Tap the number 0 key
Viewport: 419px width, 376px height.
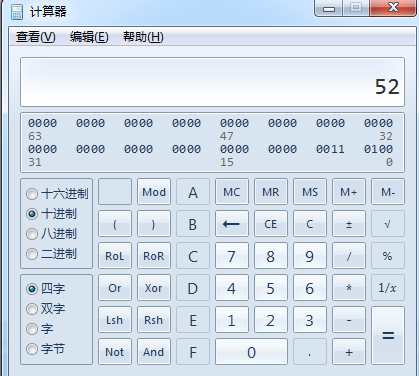coord(251,352)
